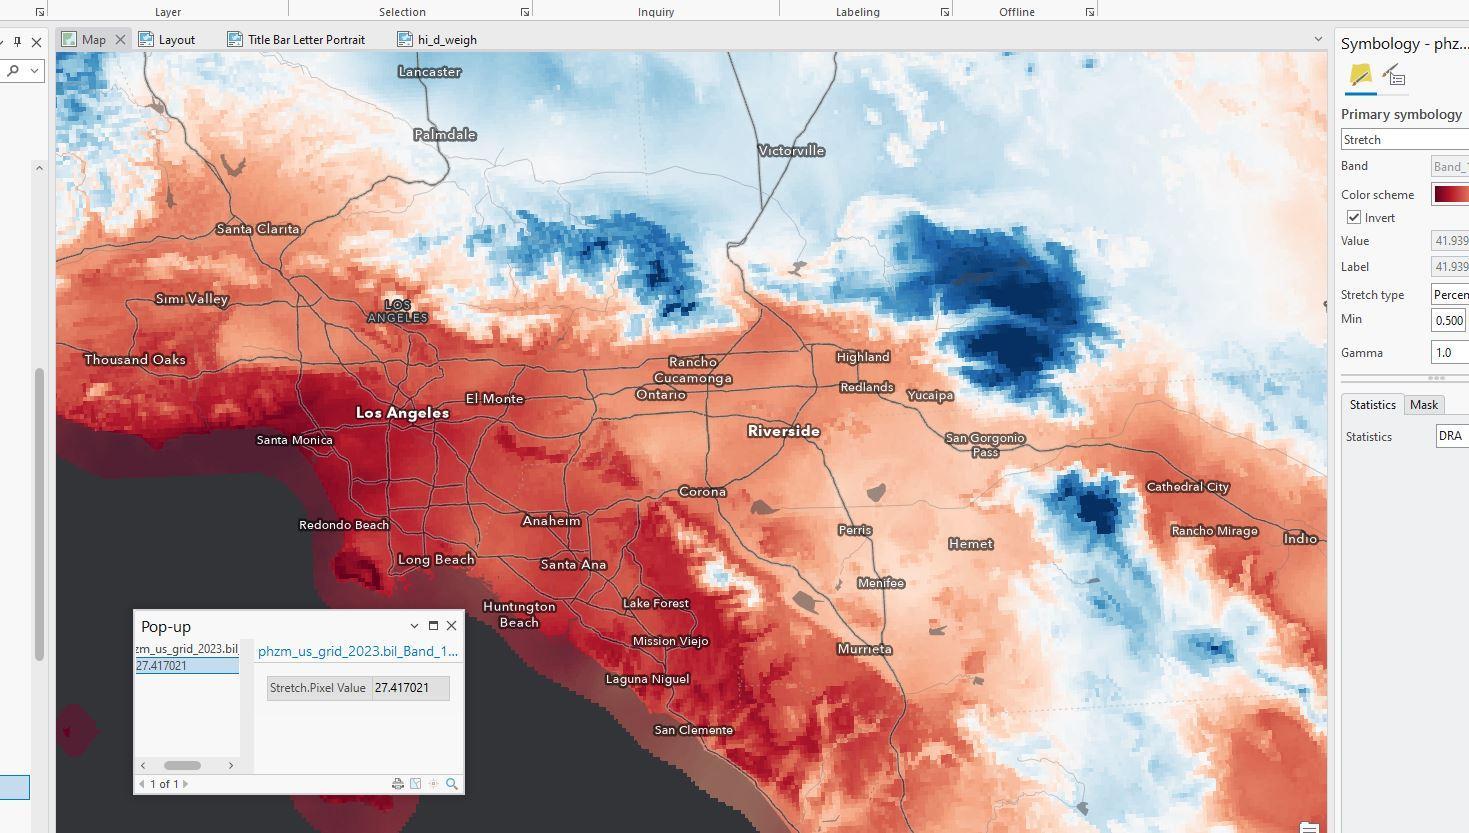Expand the view tabs overflow chevron
This screenshot has width=1469, height=833.
[x=1318, y=40]
